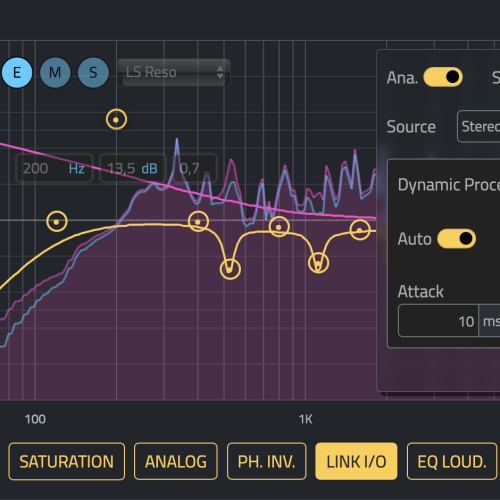This screenshot has height=500, width=500.
Task: Click the 100 frequency axis label
Action: coord(35,419)
